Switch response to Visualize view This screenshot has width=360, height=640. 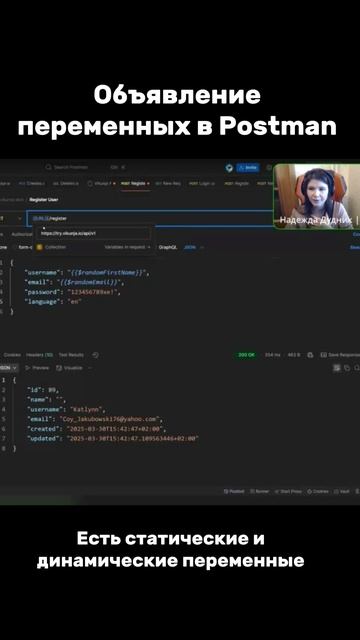coord(69,368)
